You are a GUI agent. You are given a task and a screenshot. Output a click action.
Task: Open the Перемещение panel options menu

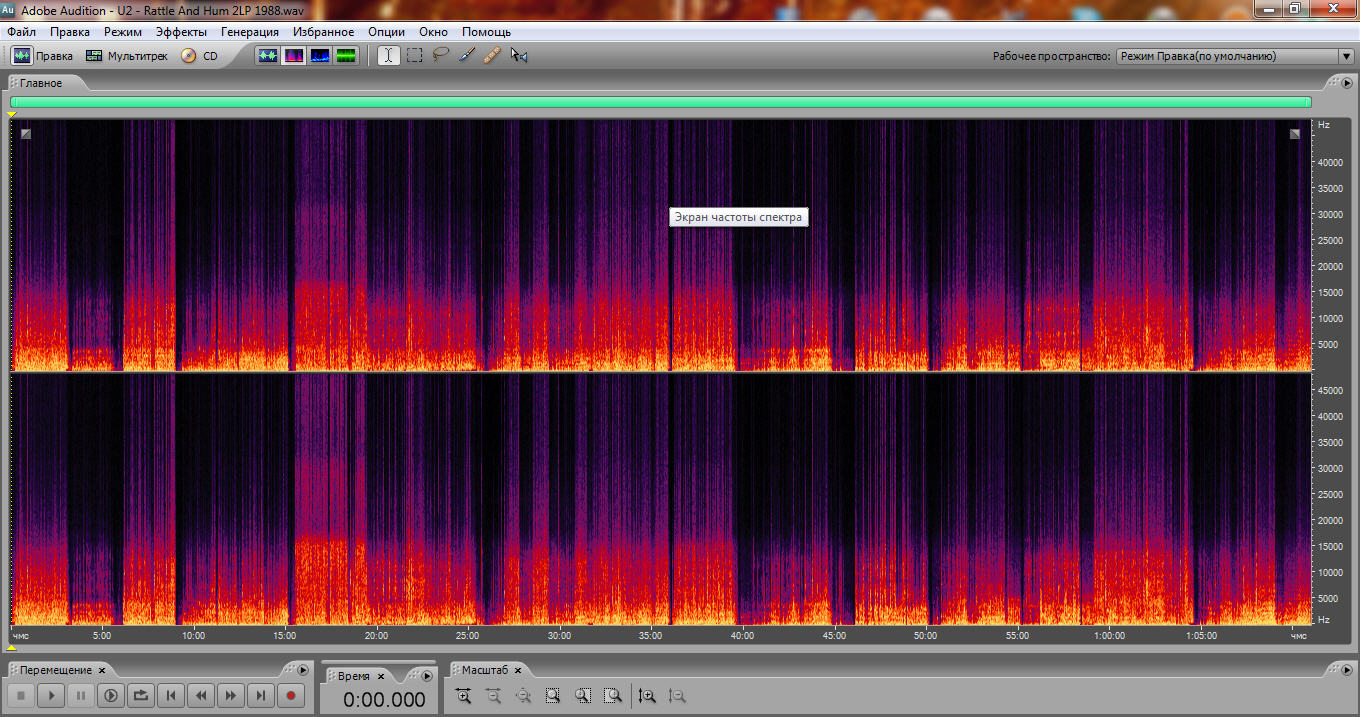pos(303,670)
